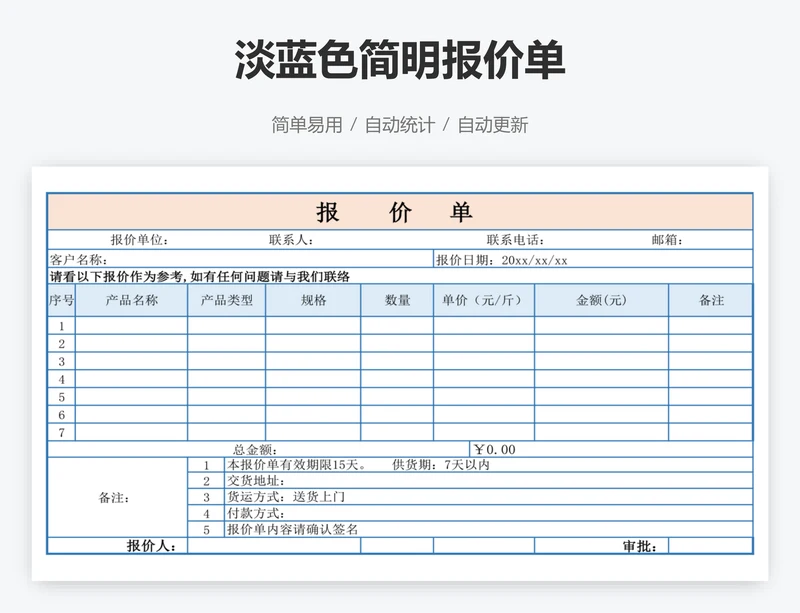Click the '联系电话:' label
The image size is (800, 613).
(x=515, y=240)
